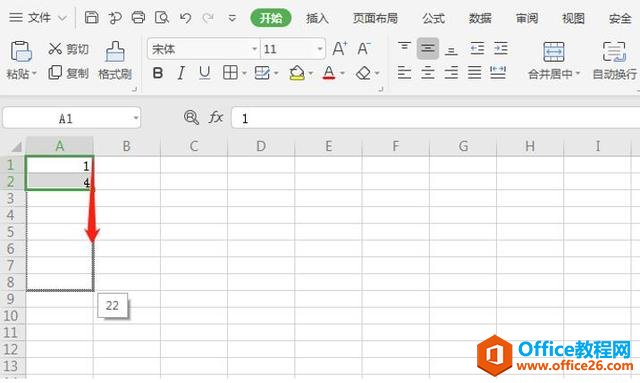Select cell A2 containing 4

point(60,182)
